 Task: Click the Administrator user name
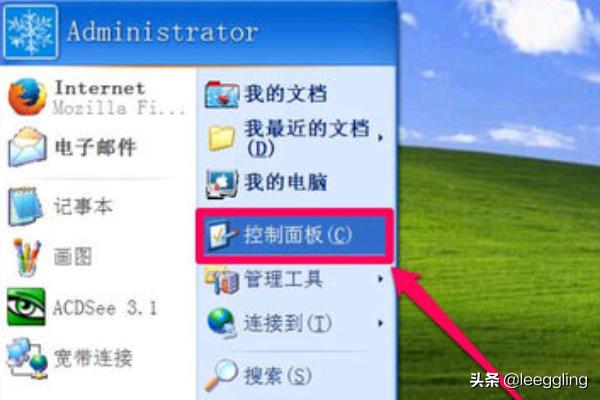(163, 31)
